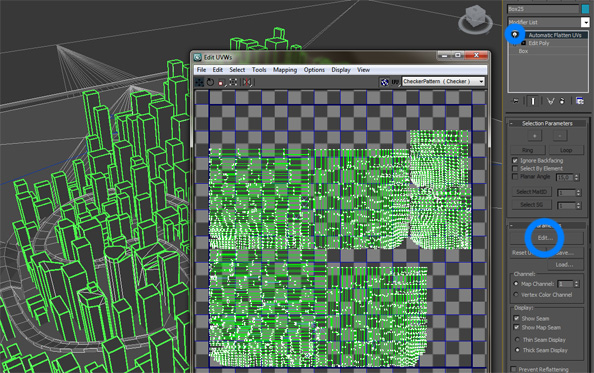Click the Select MatID button
Screen dimensions: 594x373
tap(531, 192)
